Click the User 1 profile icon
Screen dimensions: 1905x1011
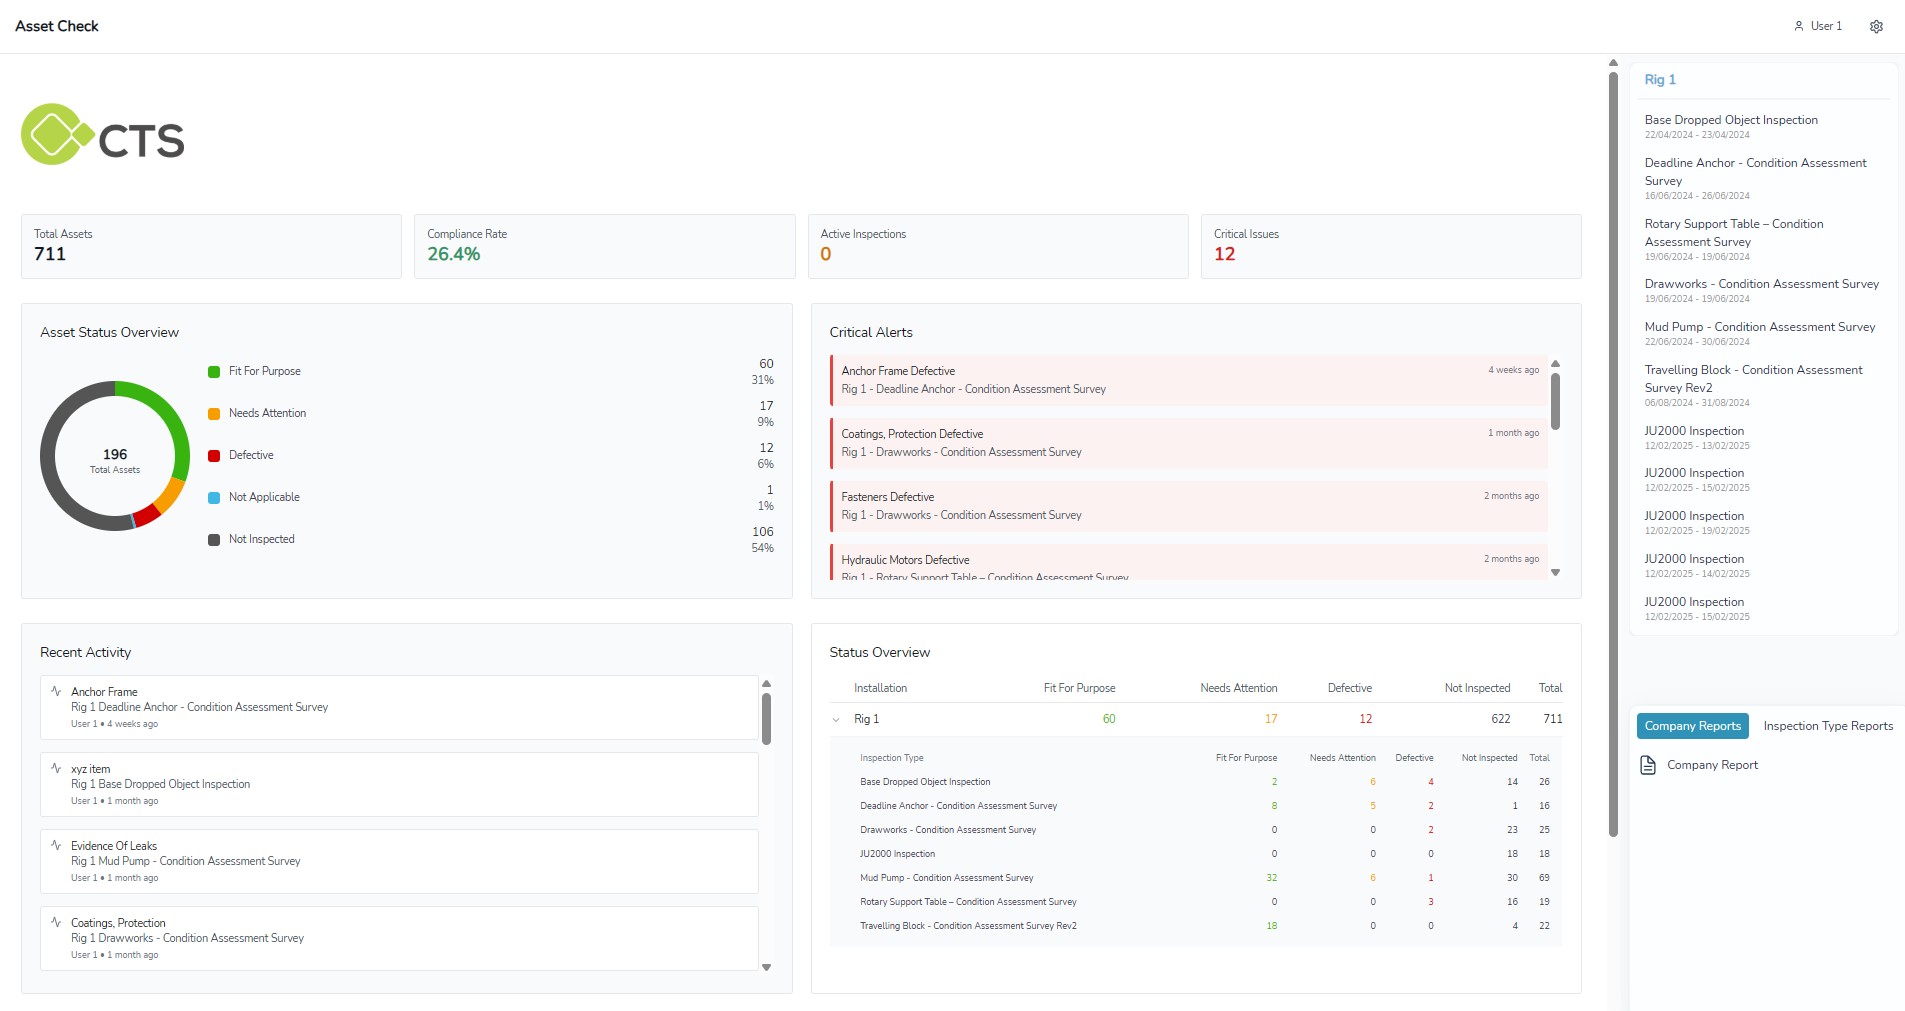1799,27
